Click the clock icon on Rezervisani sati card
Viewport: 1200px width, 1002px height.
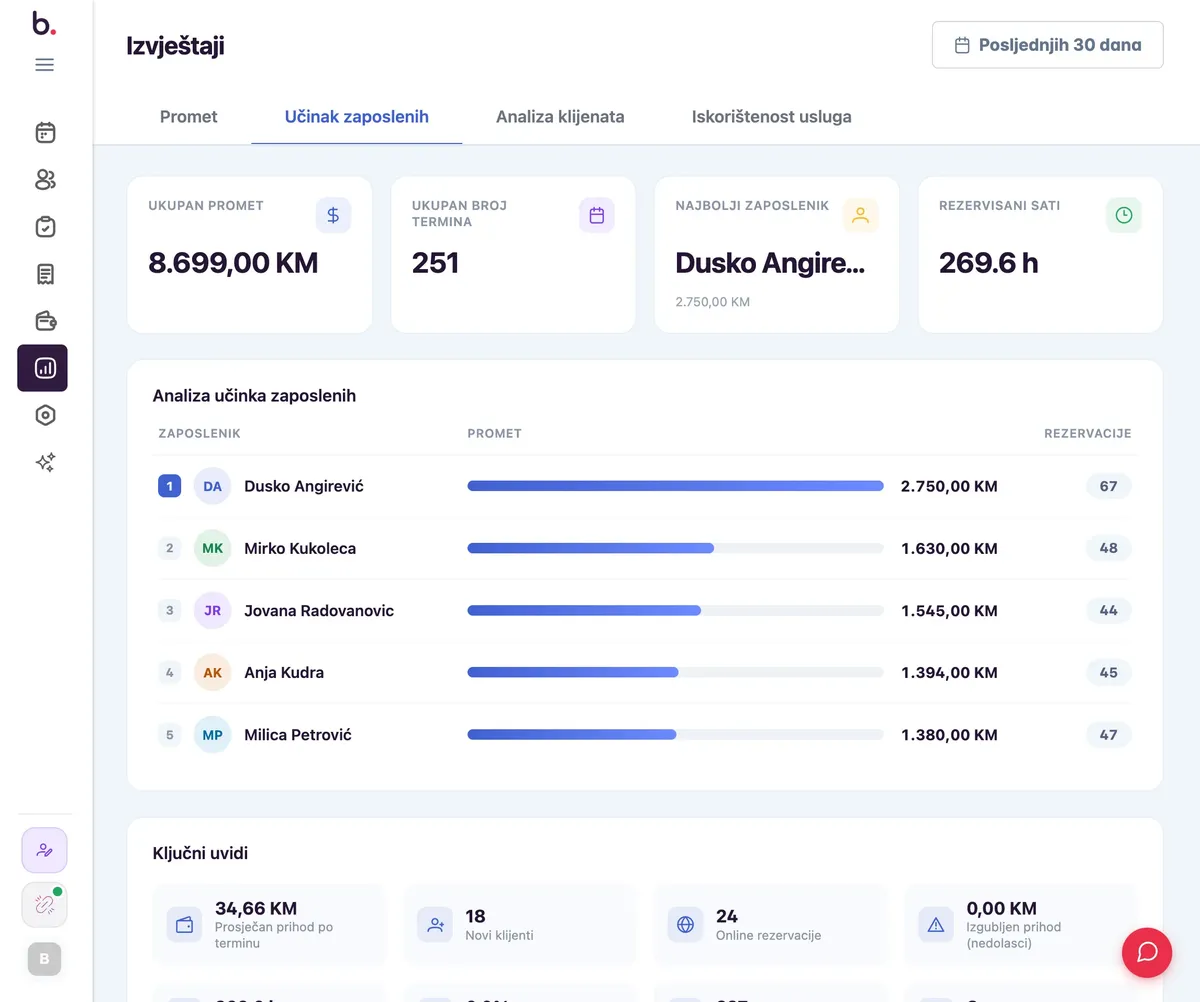click(x=1124, y=215)
